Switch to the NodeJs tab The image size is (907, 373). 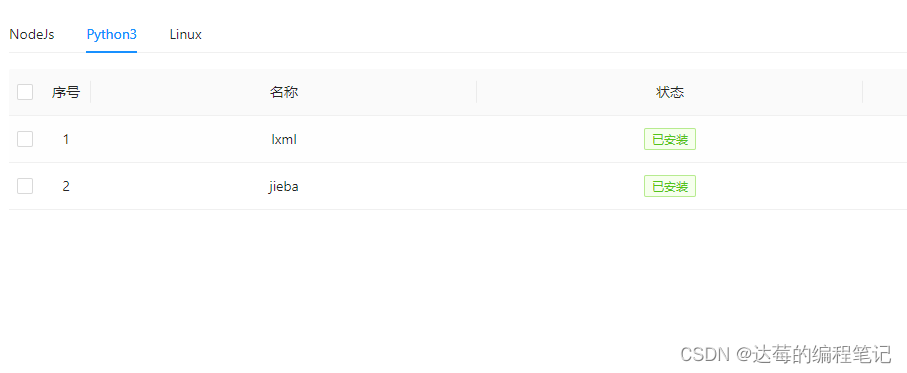32,34
